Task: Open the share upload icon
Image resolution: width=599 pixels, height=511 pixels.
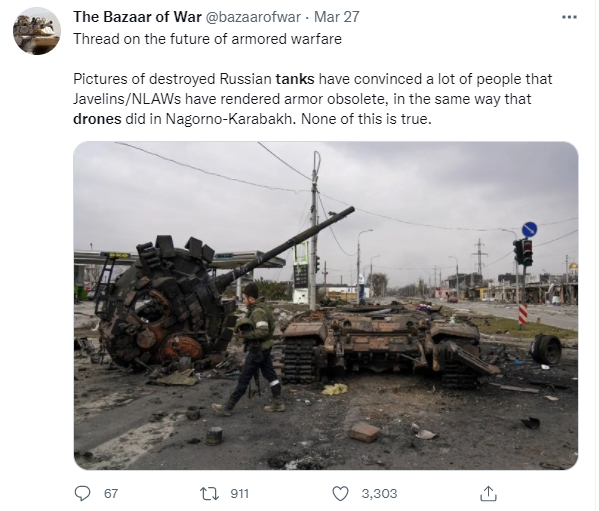Action: tap(488, 493)
